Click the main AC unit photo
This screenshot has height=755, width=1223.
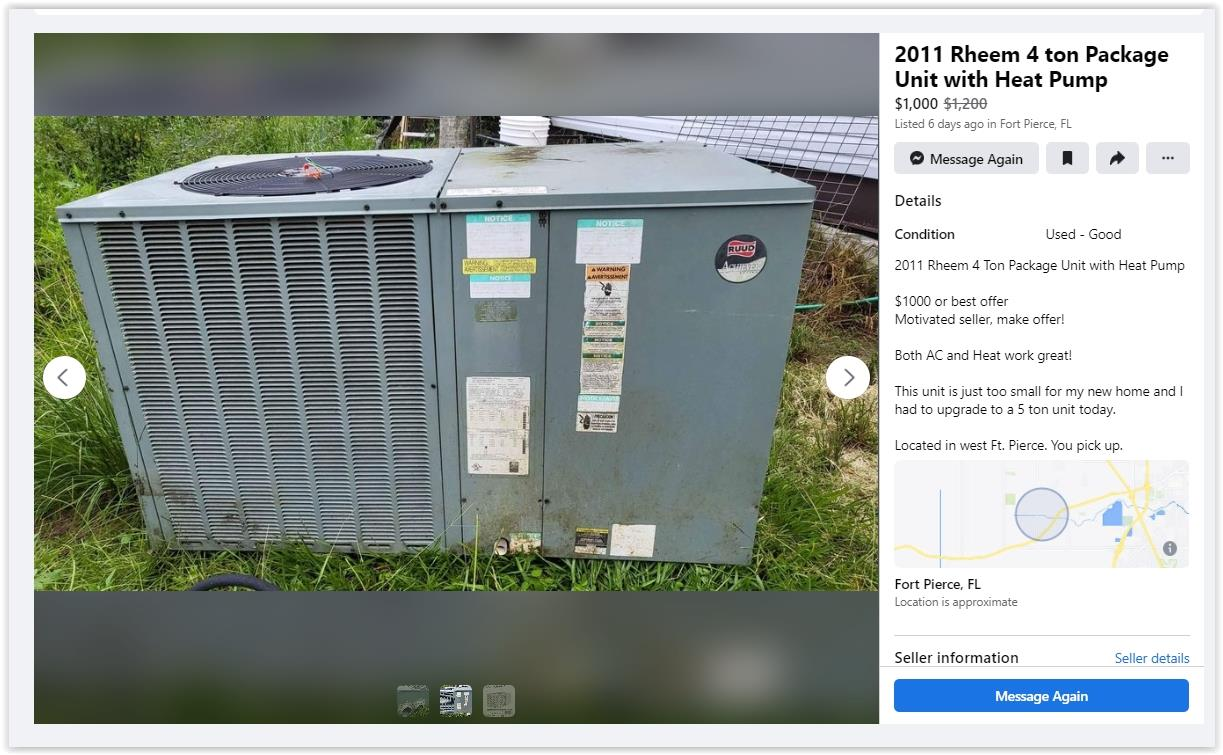456,353
